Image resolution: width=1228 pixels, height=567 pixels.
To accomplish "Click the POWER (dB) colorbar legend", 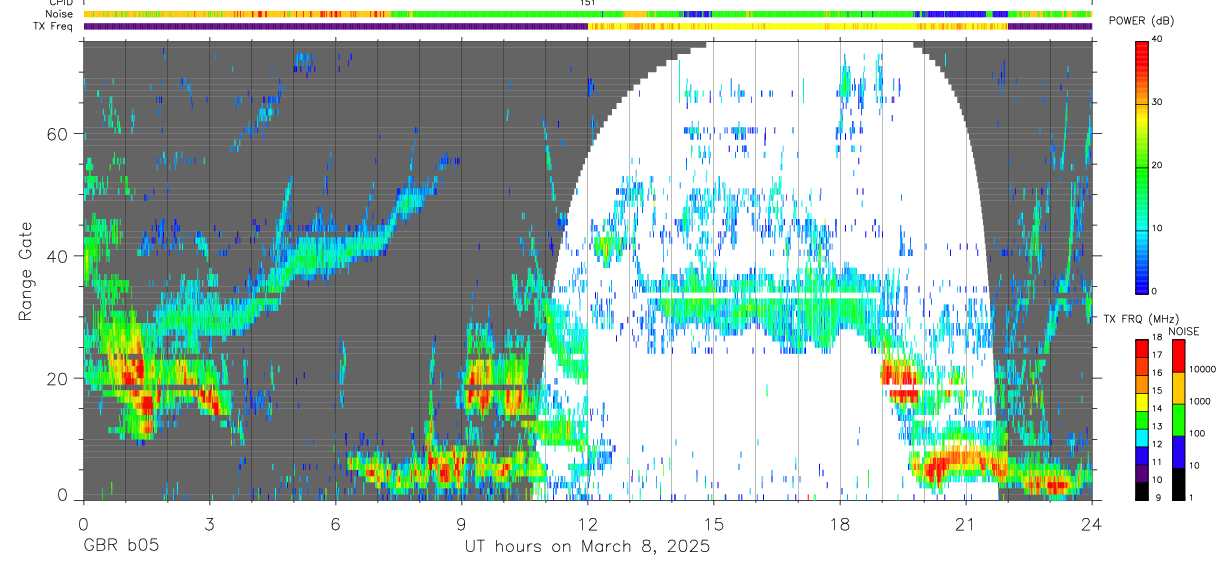I will point(1143,166).
